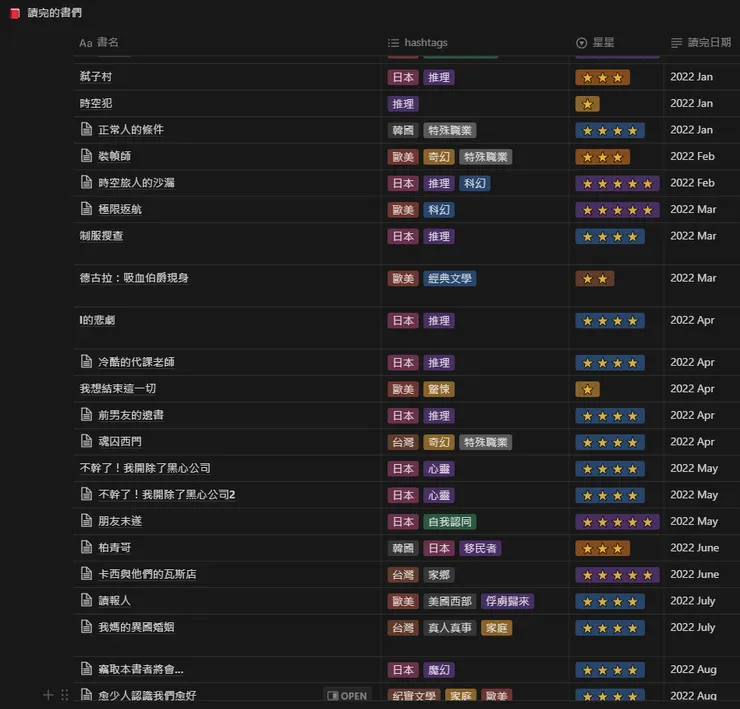Open the page icon for 朋友未遂

[86, 520]
